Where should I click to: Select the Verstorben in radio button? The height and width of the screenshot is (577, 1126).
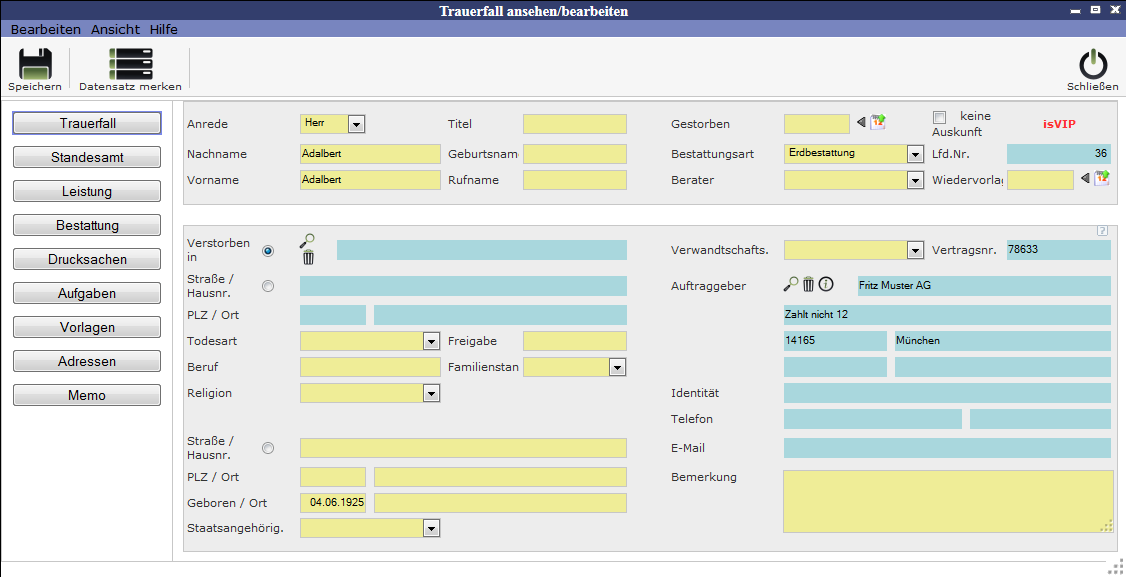coord(267,251)
